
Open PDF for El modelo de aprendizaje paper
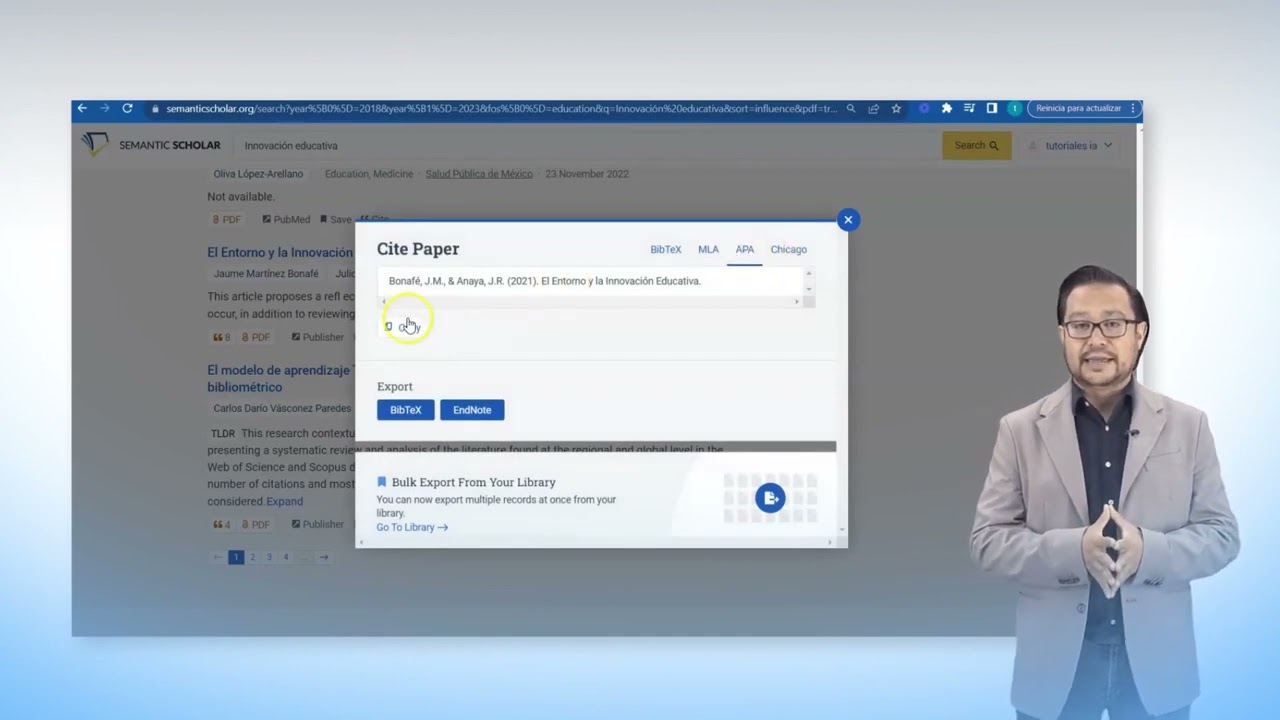pos(256,524)
